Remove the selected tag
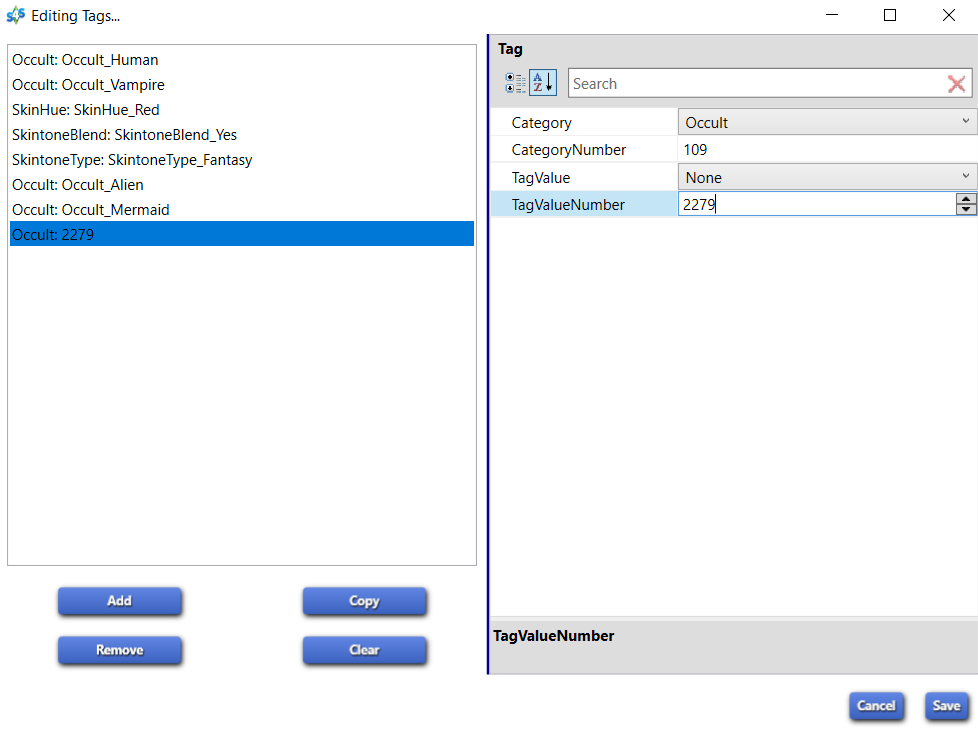Screen dimensions: 978x737 tap(120, 650)
